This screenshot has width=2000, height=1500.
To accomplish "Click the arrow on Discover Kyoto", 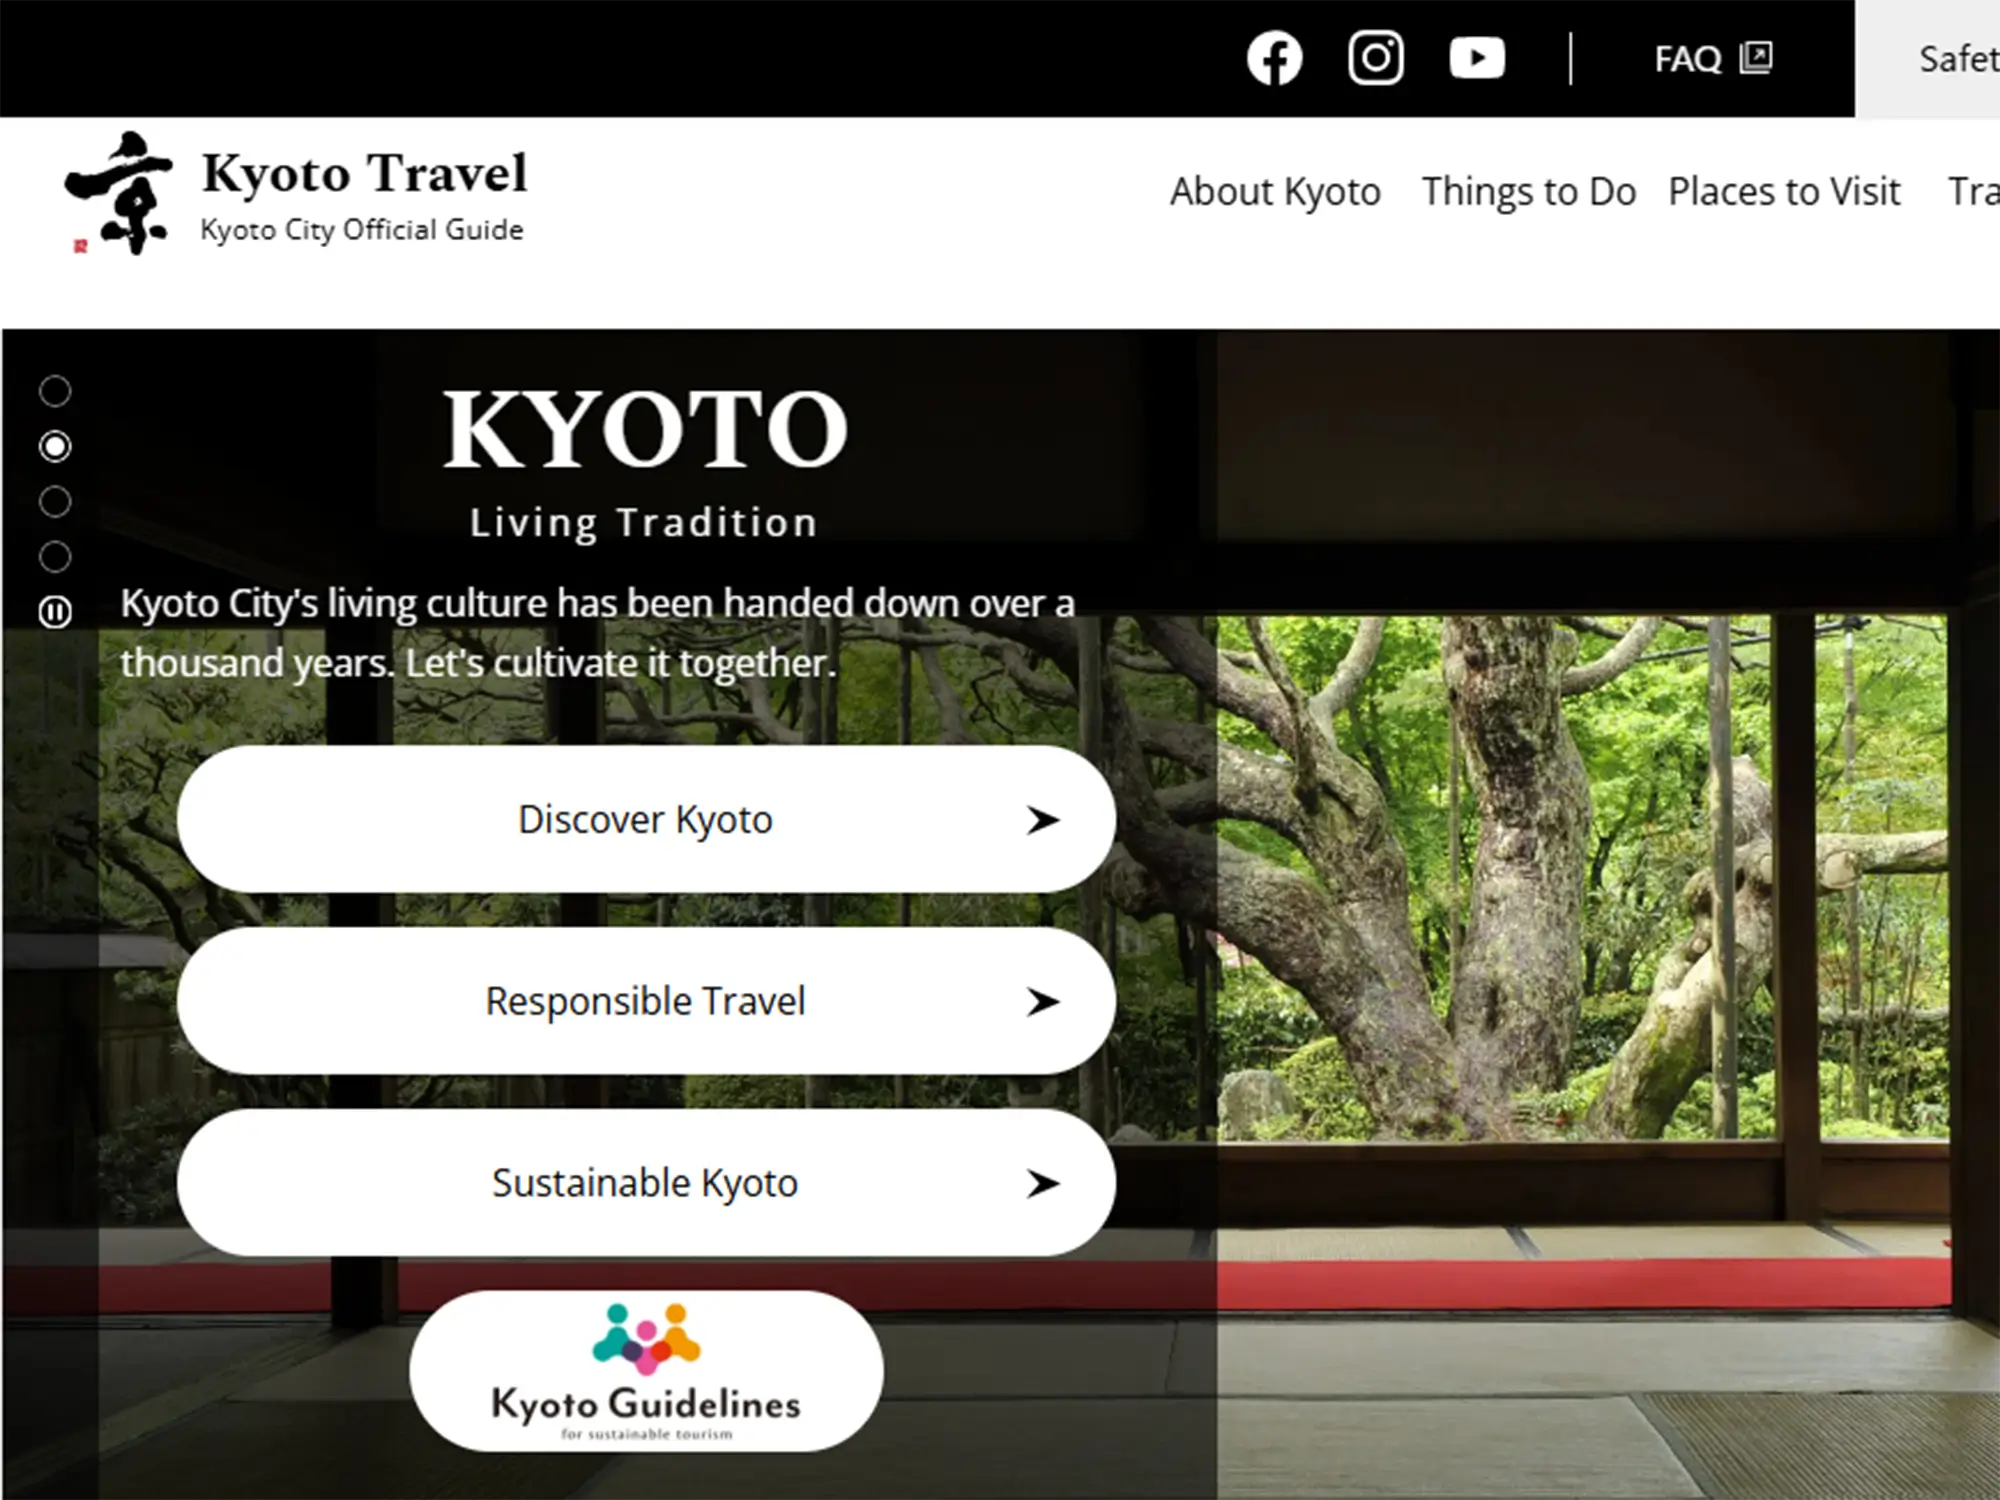I will (x=1042, y=820).
